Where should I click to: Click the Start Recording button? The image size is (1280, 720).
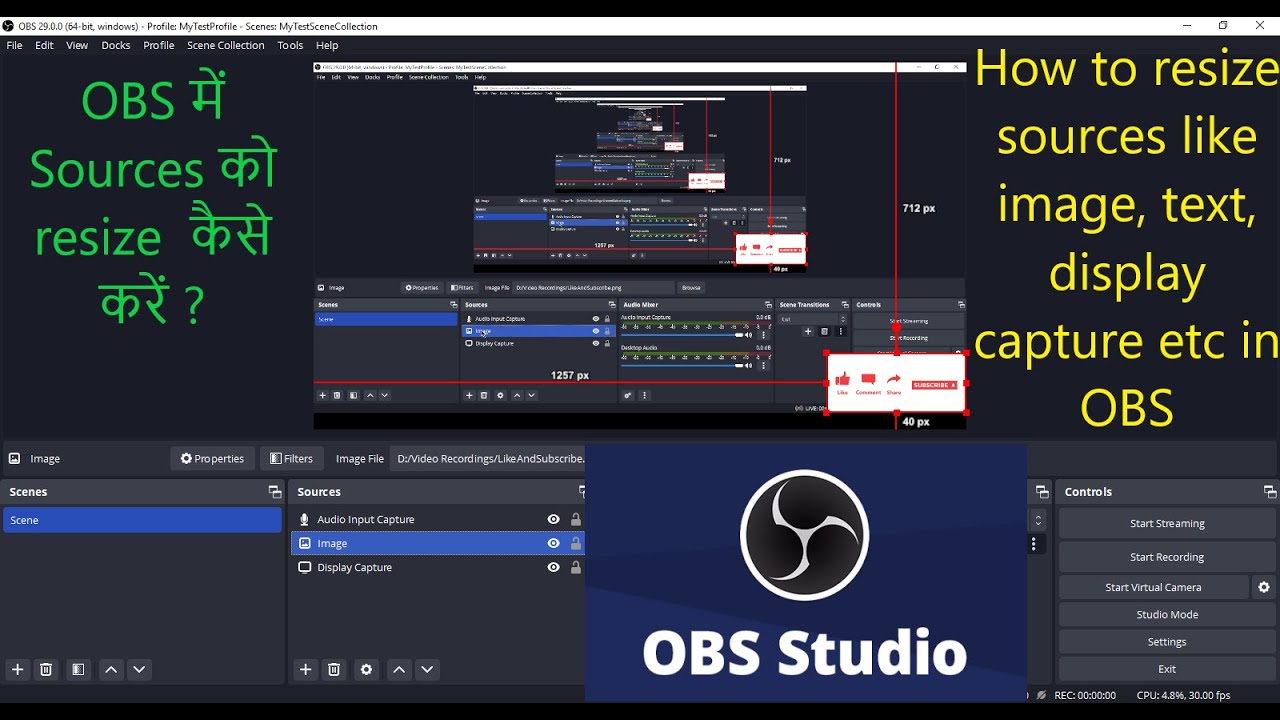tap(1167, 557)
